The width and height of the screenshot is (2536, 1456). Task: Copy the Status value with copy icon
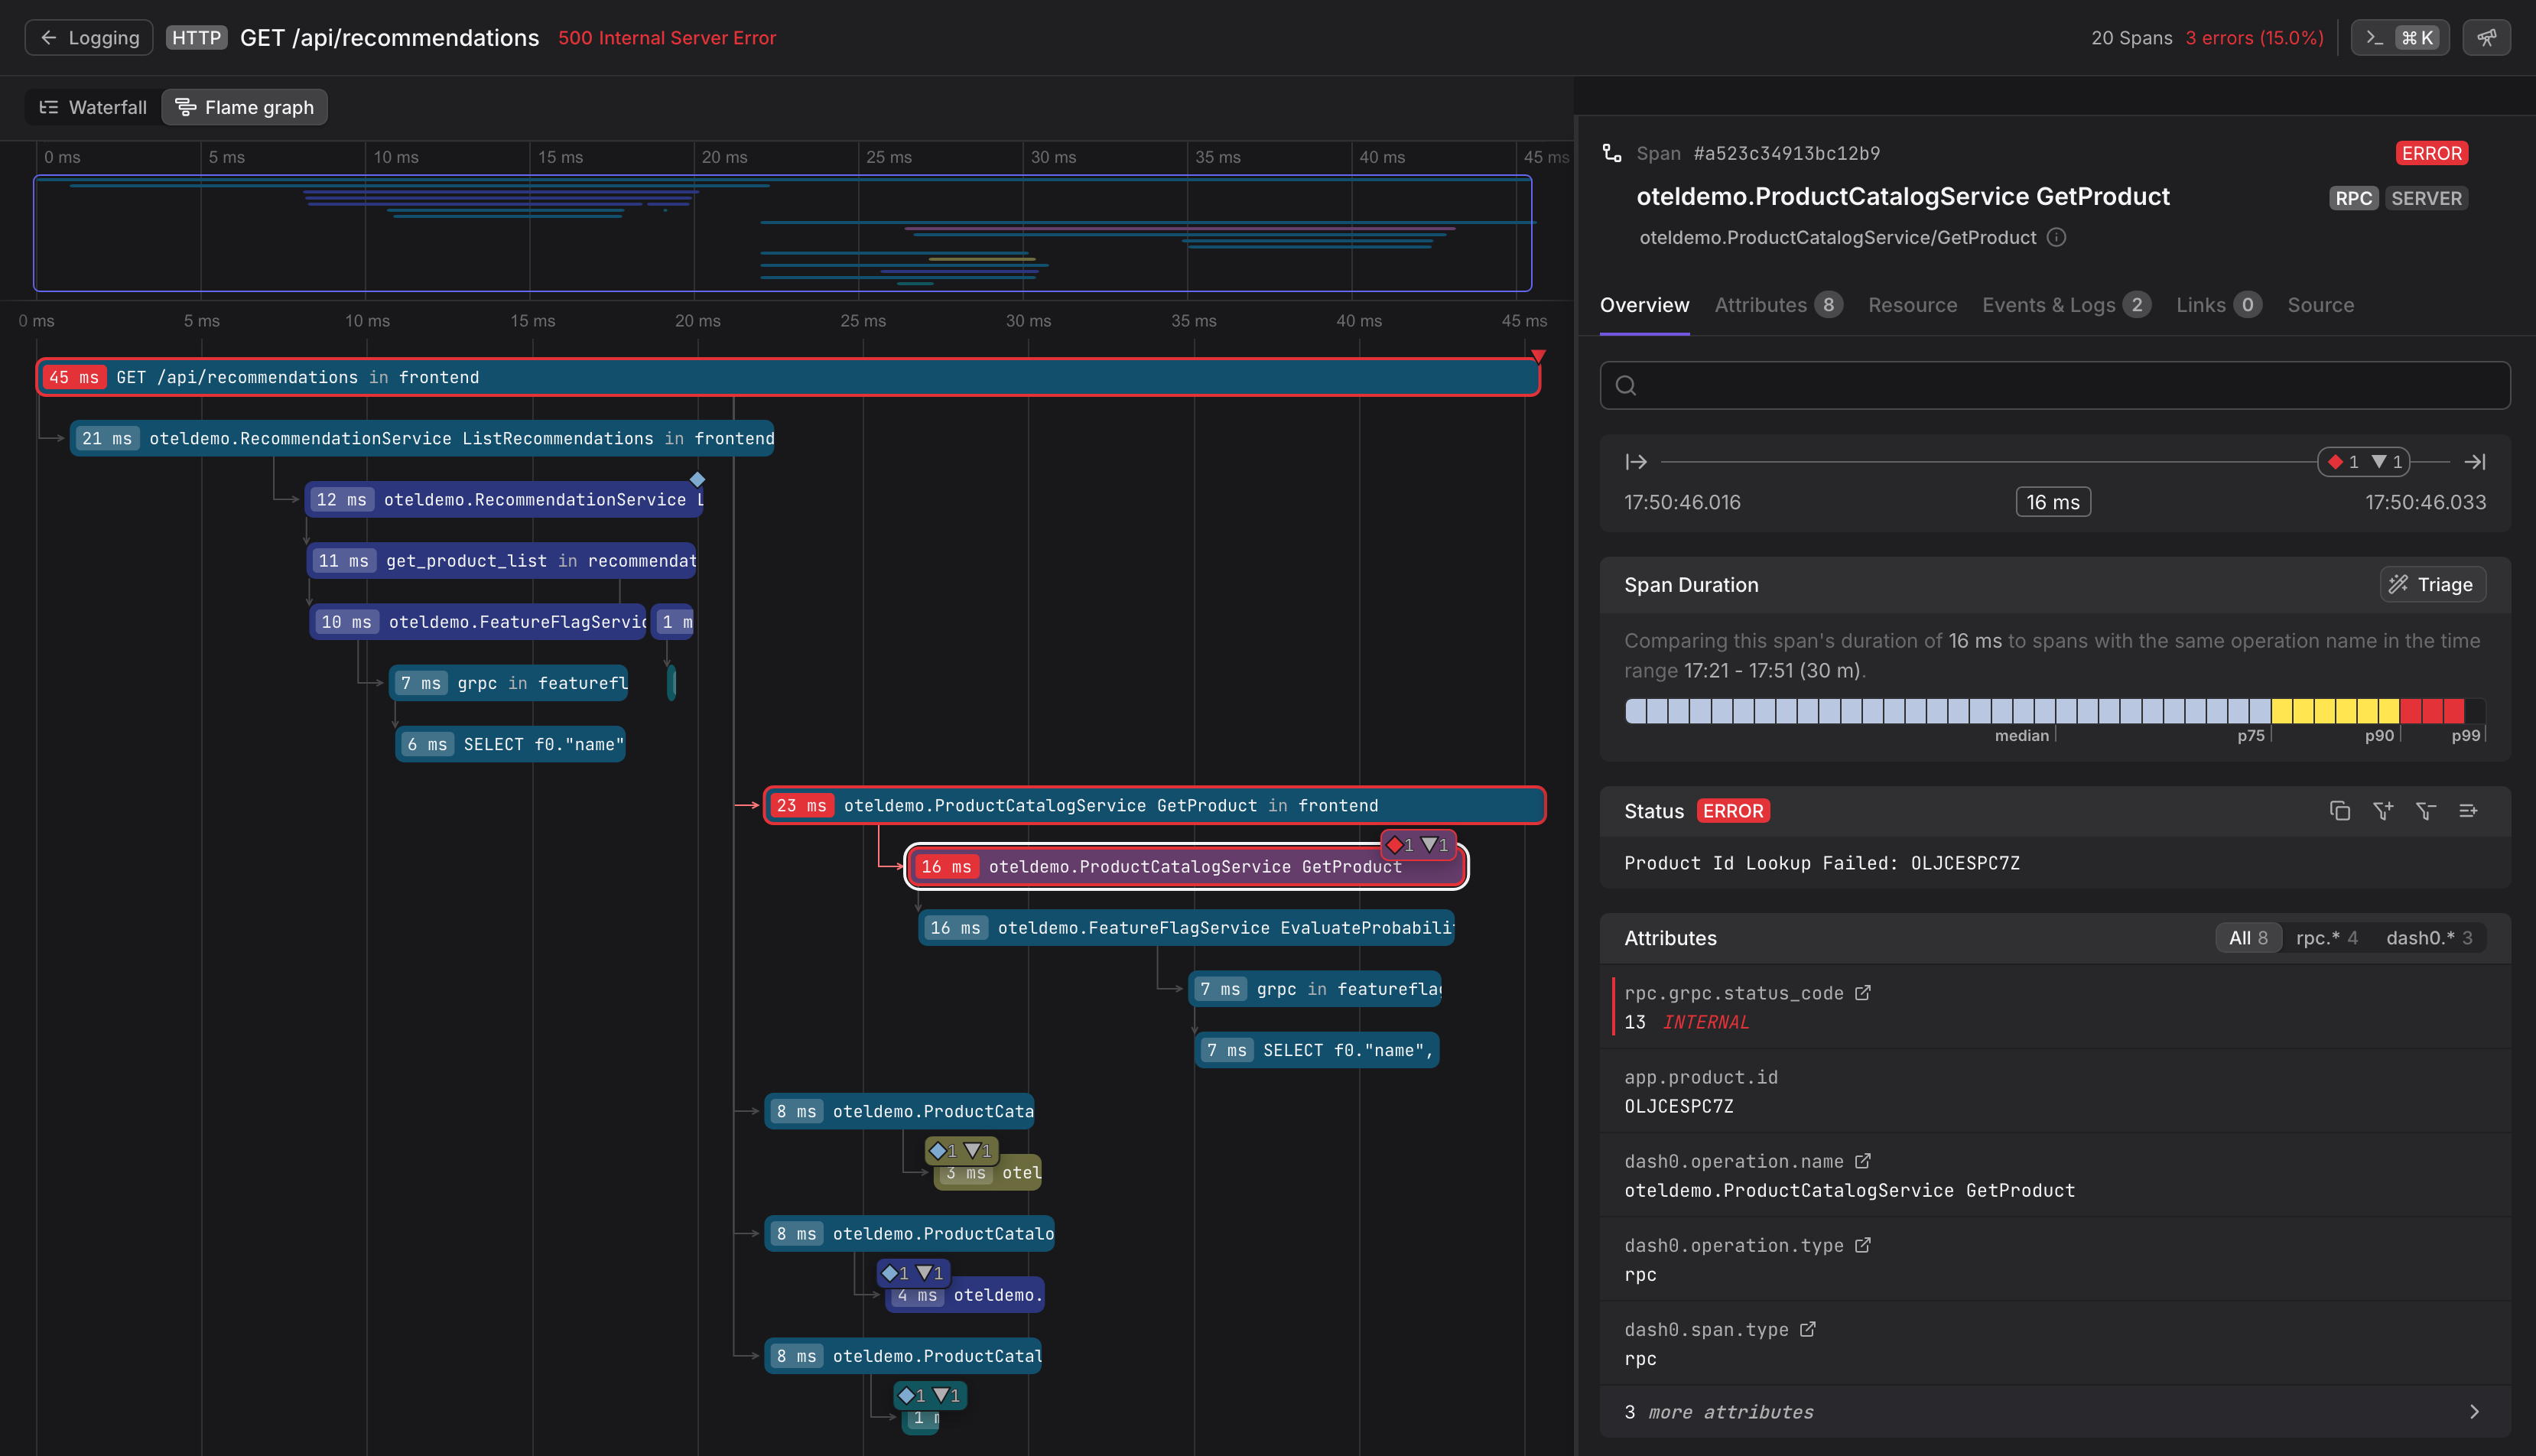coord(2339,811)
